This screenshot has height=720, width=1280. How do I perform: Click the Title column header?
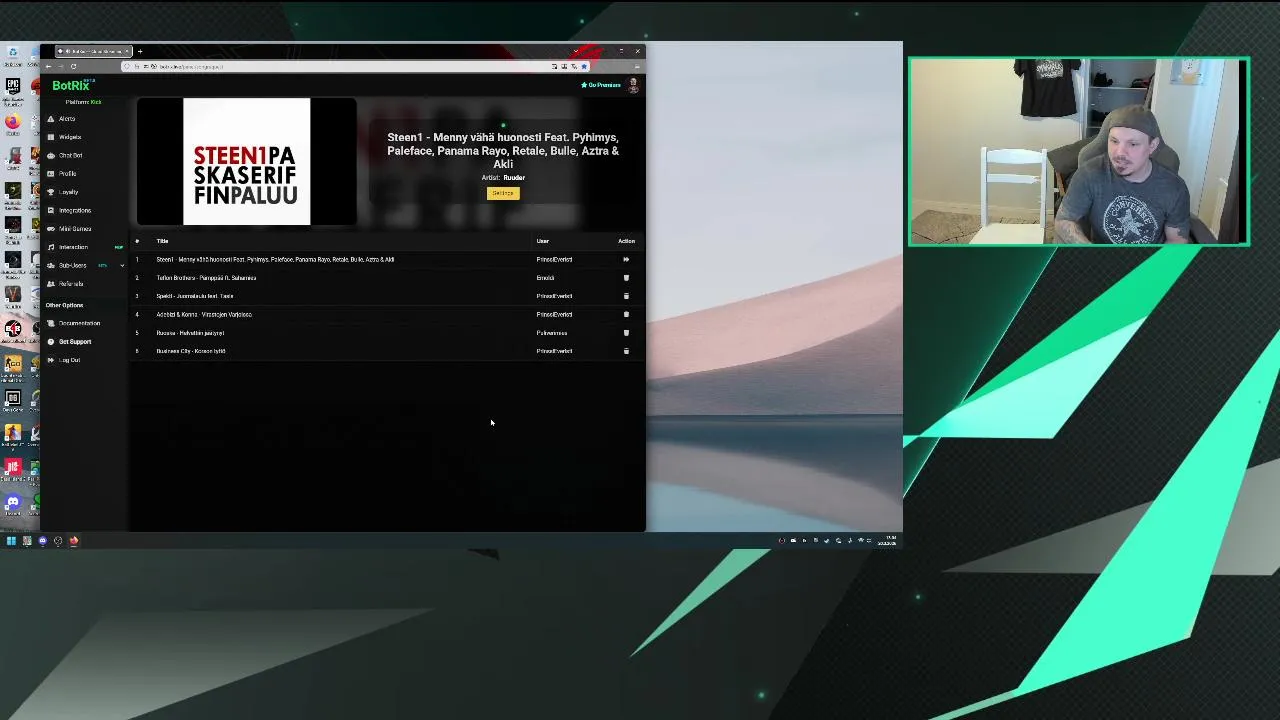pyautogui.click(x=162, y=241)
